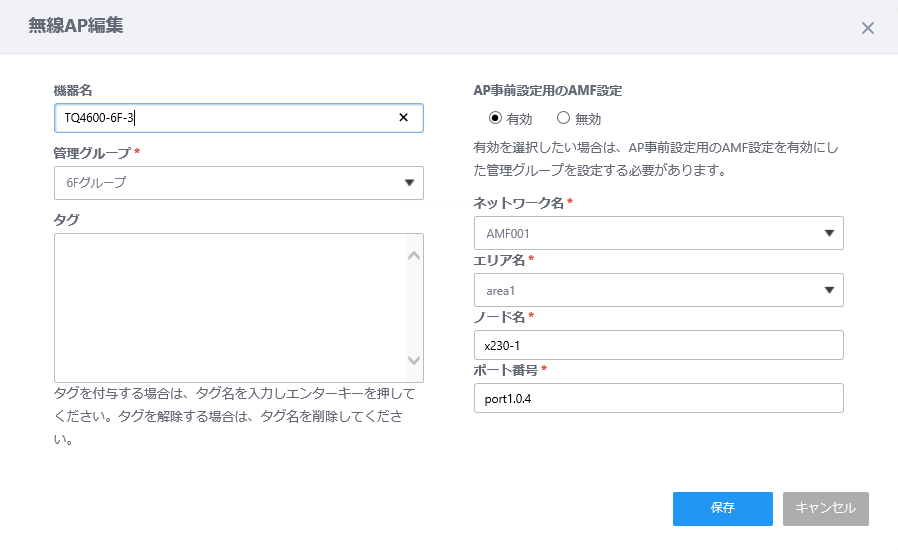Image resolution: width=898 pixels, height=550 pixels.
Task: Close the 無線AP編集 dialog
Action: coord(868,28)
